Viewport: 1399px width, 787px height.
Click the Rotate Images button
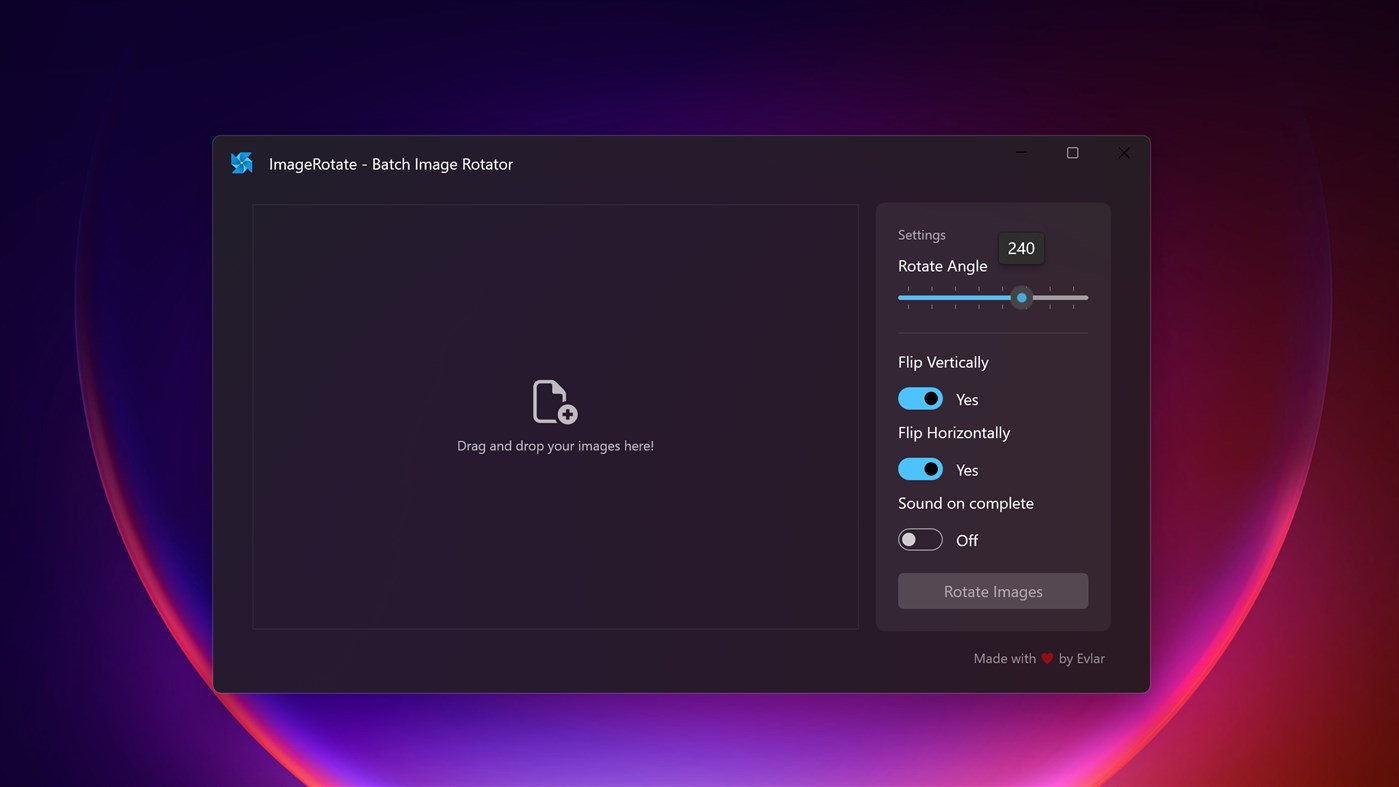coord(992,591)
